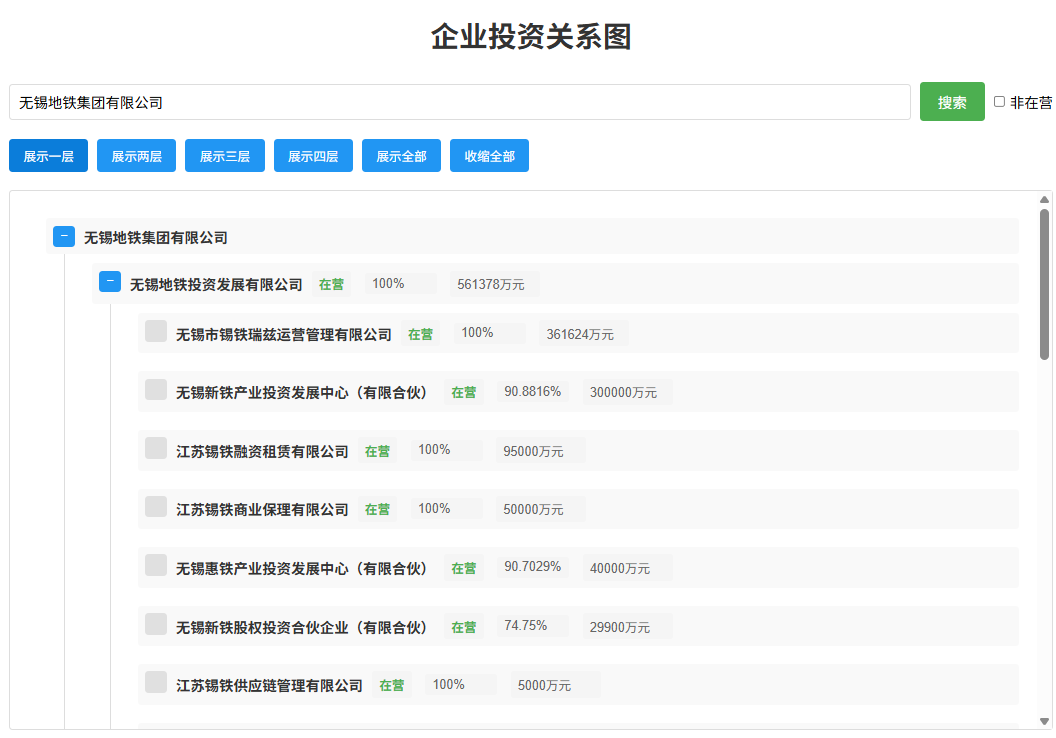Select the 无锡地铁投资发展有限公司 name
Image resolution: width=1056 pixels, height=738 pixels.
[x=216, y=285]
